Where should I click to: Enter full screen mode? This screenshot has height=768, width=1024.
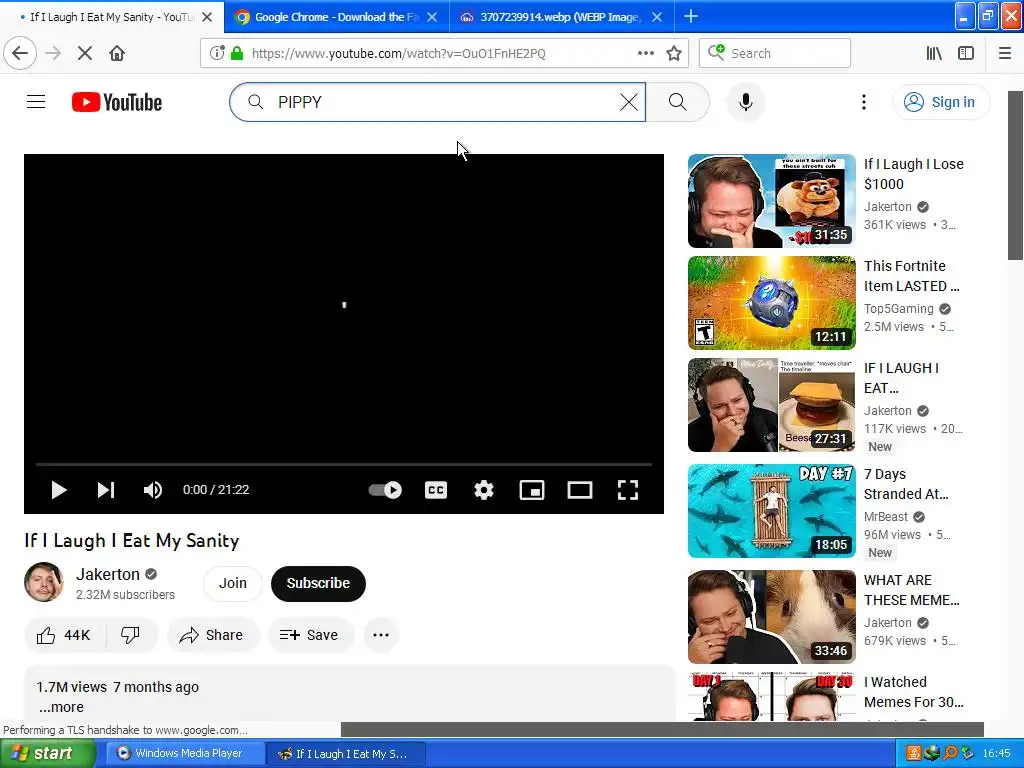pyautogui.click(x=628, y=490)
